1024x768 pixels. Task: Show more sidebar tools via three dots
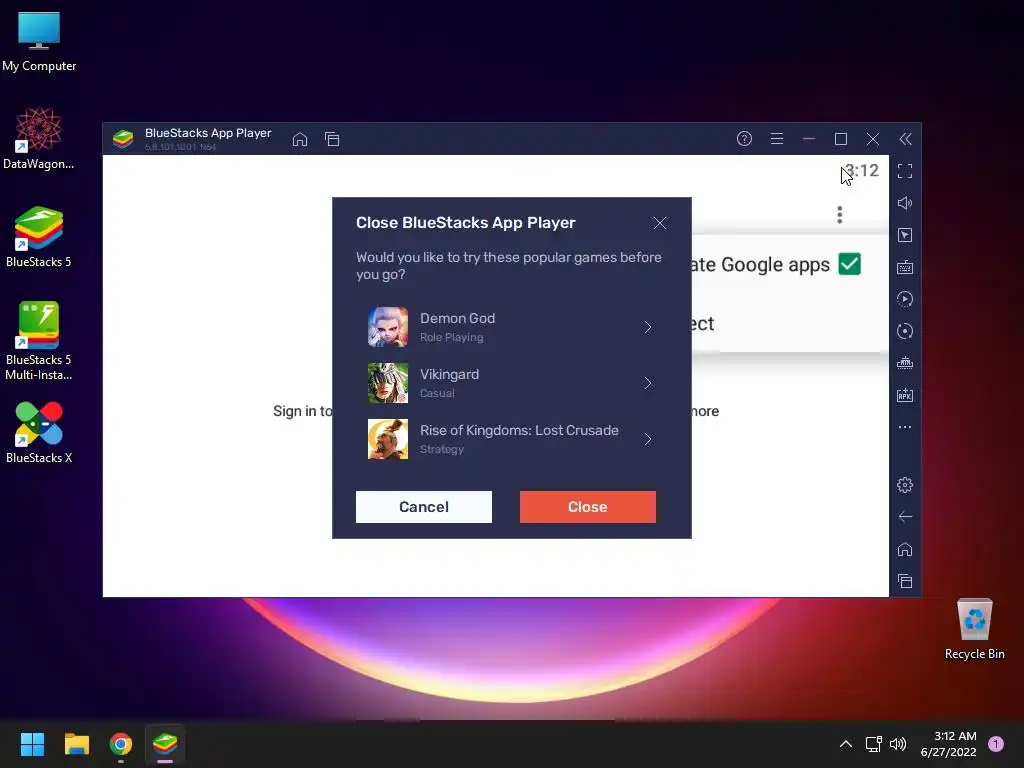[x=905, y=427]
